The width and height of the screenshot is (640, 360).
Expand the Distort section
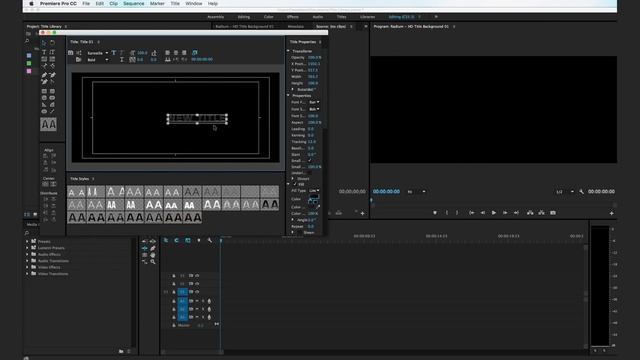point(293,179)
